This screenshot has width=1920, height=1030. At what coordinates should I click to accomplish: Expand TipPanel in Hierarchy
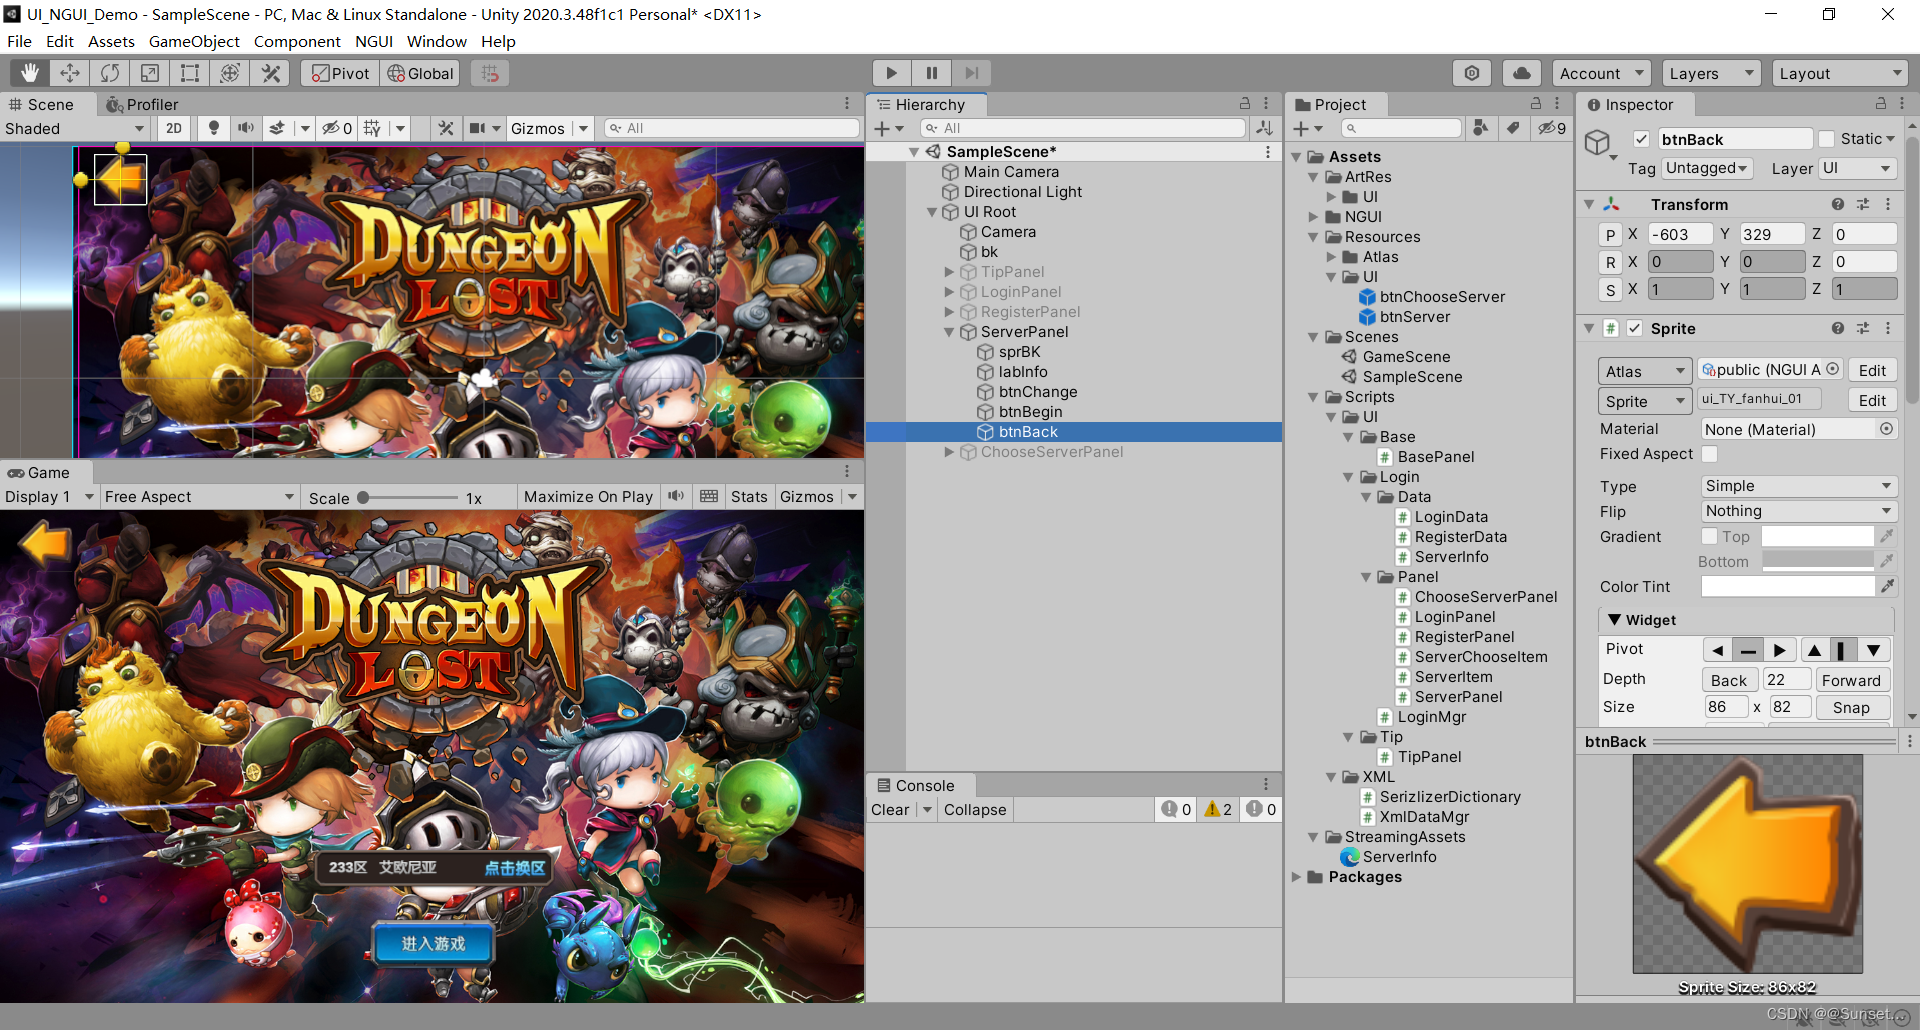point(949,272)
